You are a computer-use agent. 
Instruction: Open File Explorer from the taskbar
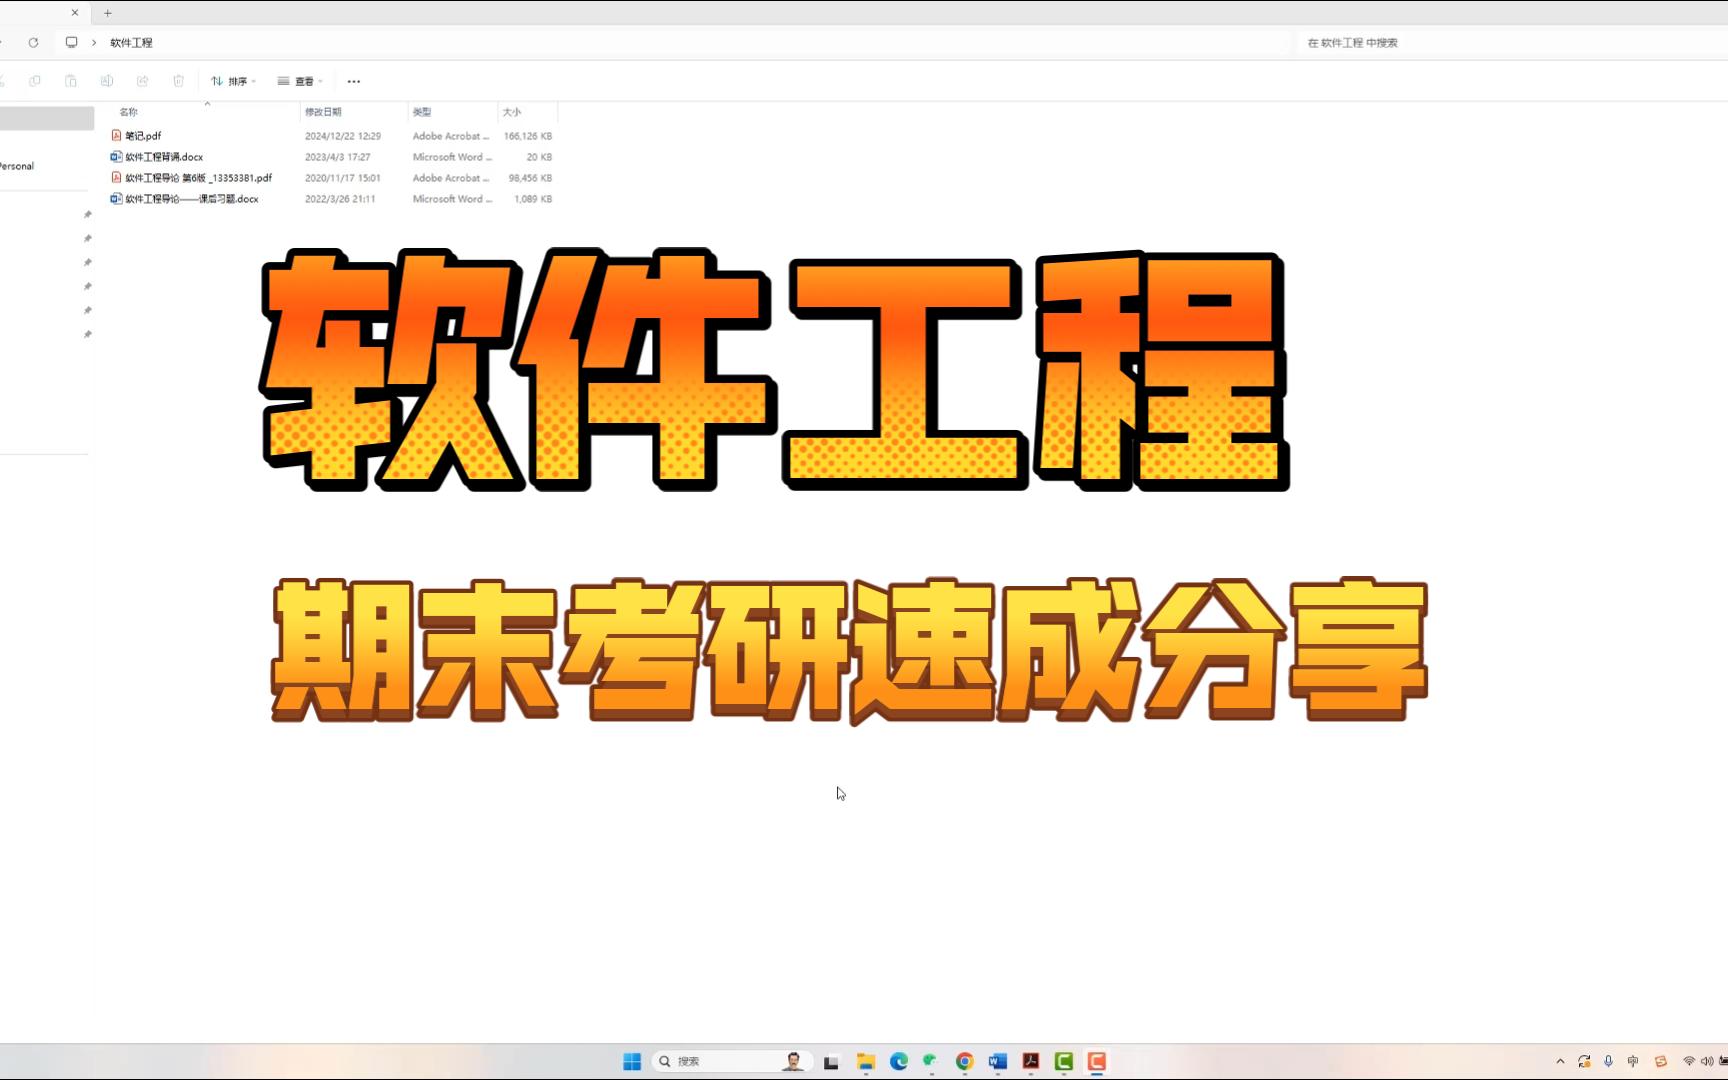[x=866, y=1062]
